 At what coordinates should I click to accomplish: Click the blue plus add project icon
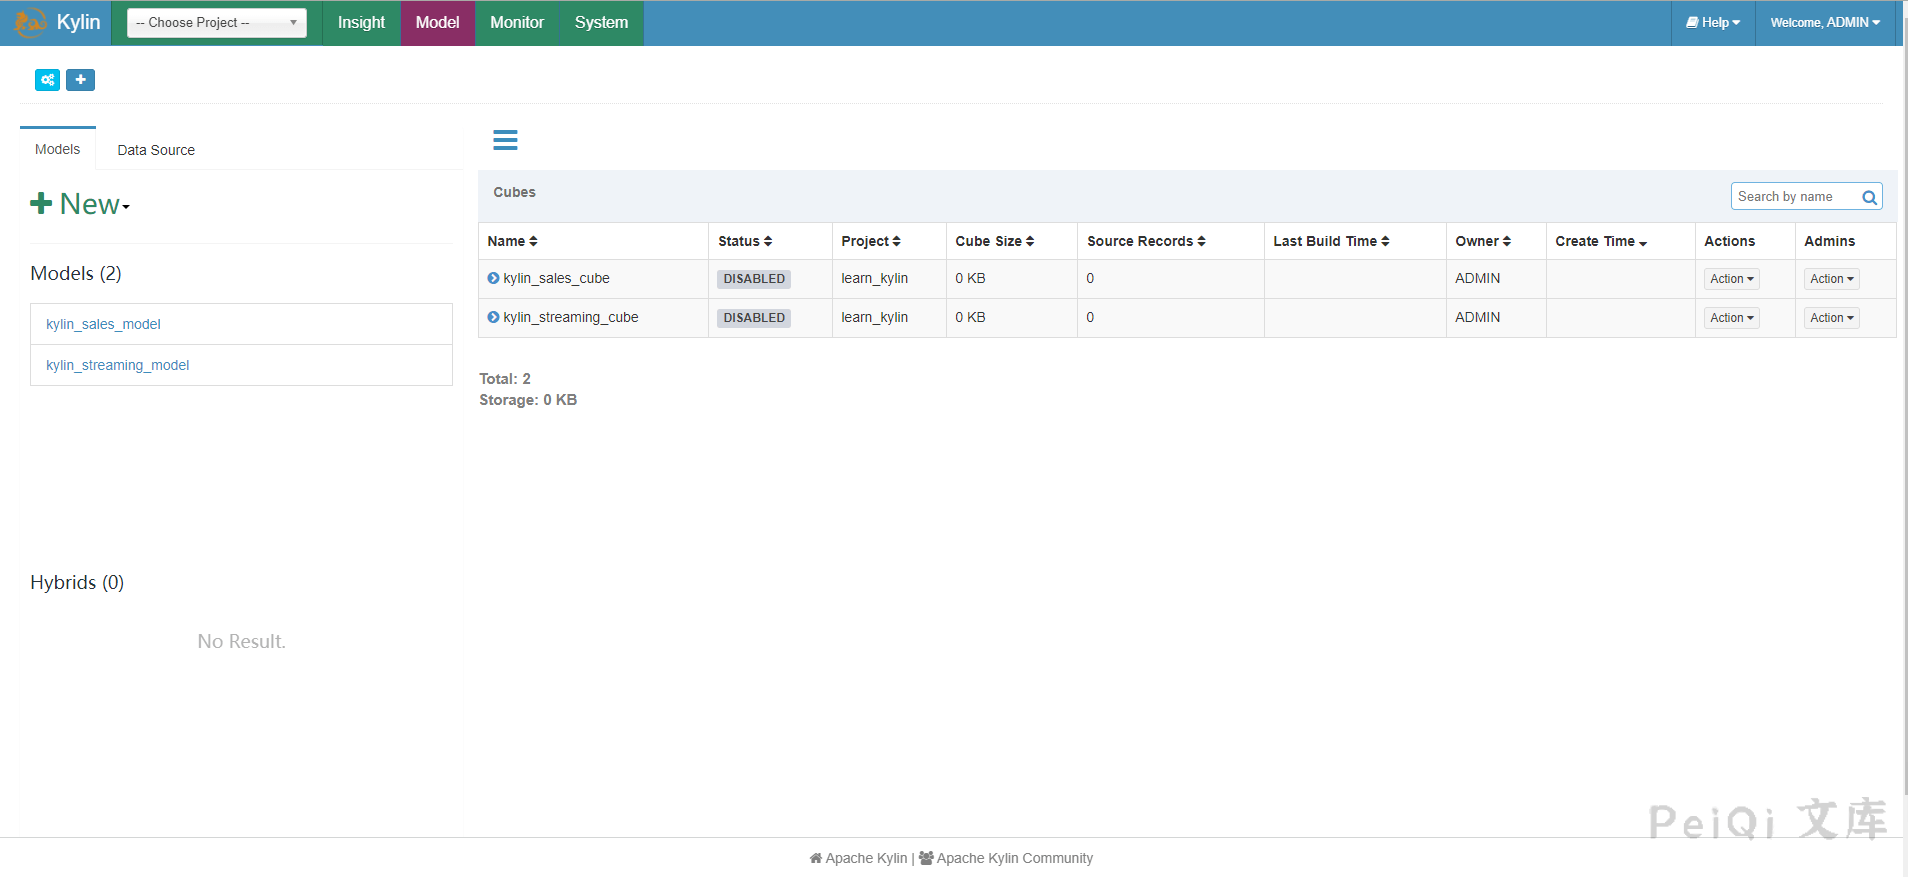pyautogui.click(x=80, y=80)
